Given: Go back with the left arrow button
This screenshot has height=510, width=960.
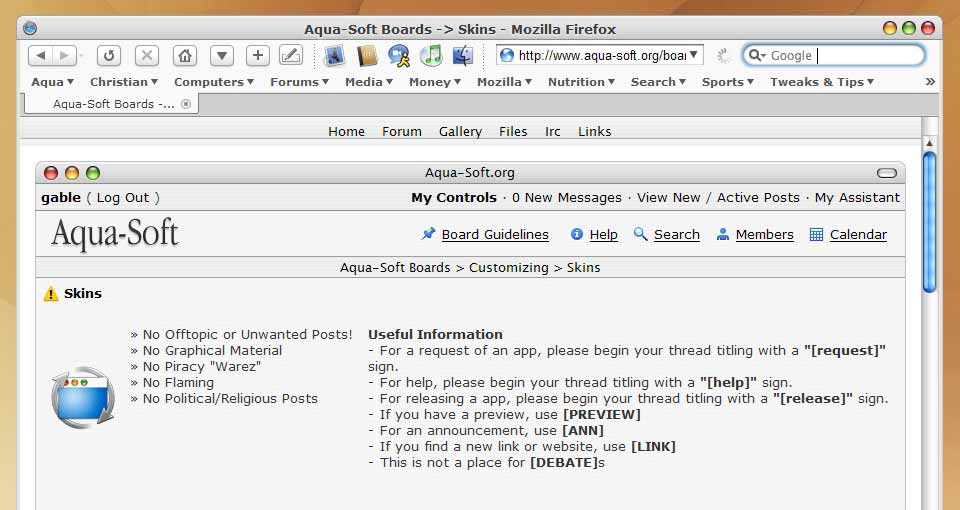Looking at the screenshot, I should click(40, 56).
